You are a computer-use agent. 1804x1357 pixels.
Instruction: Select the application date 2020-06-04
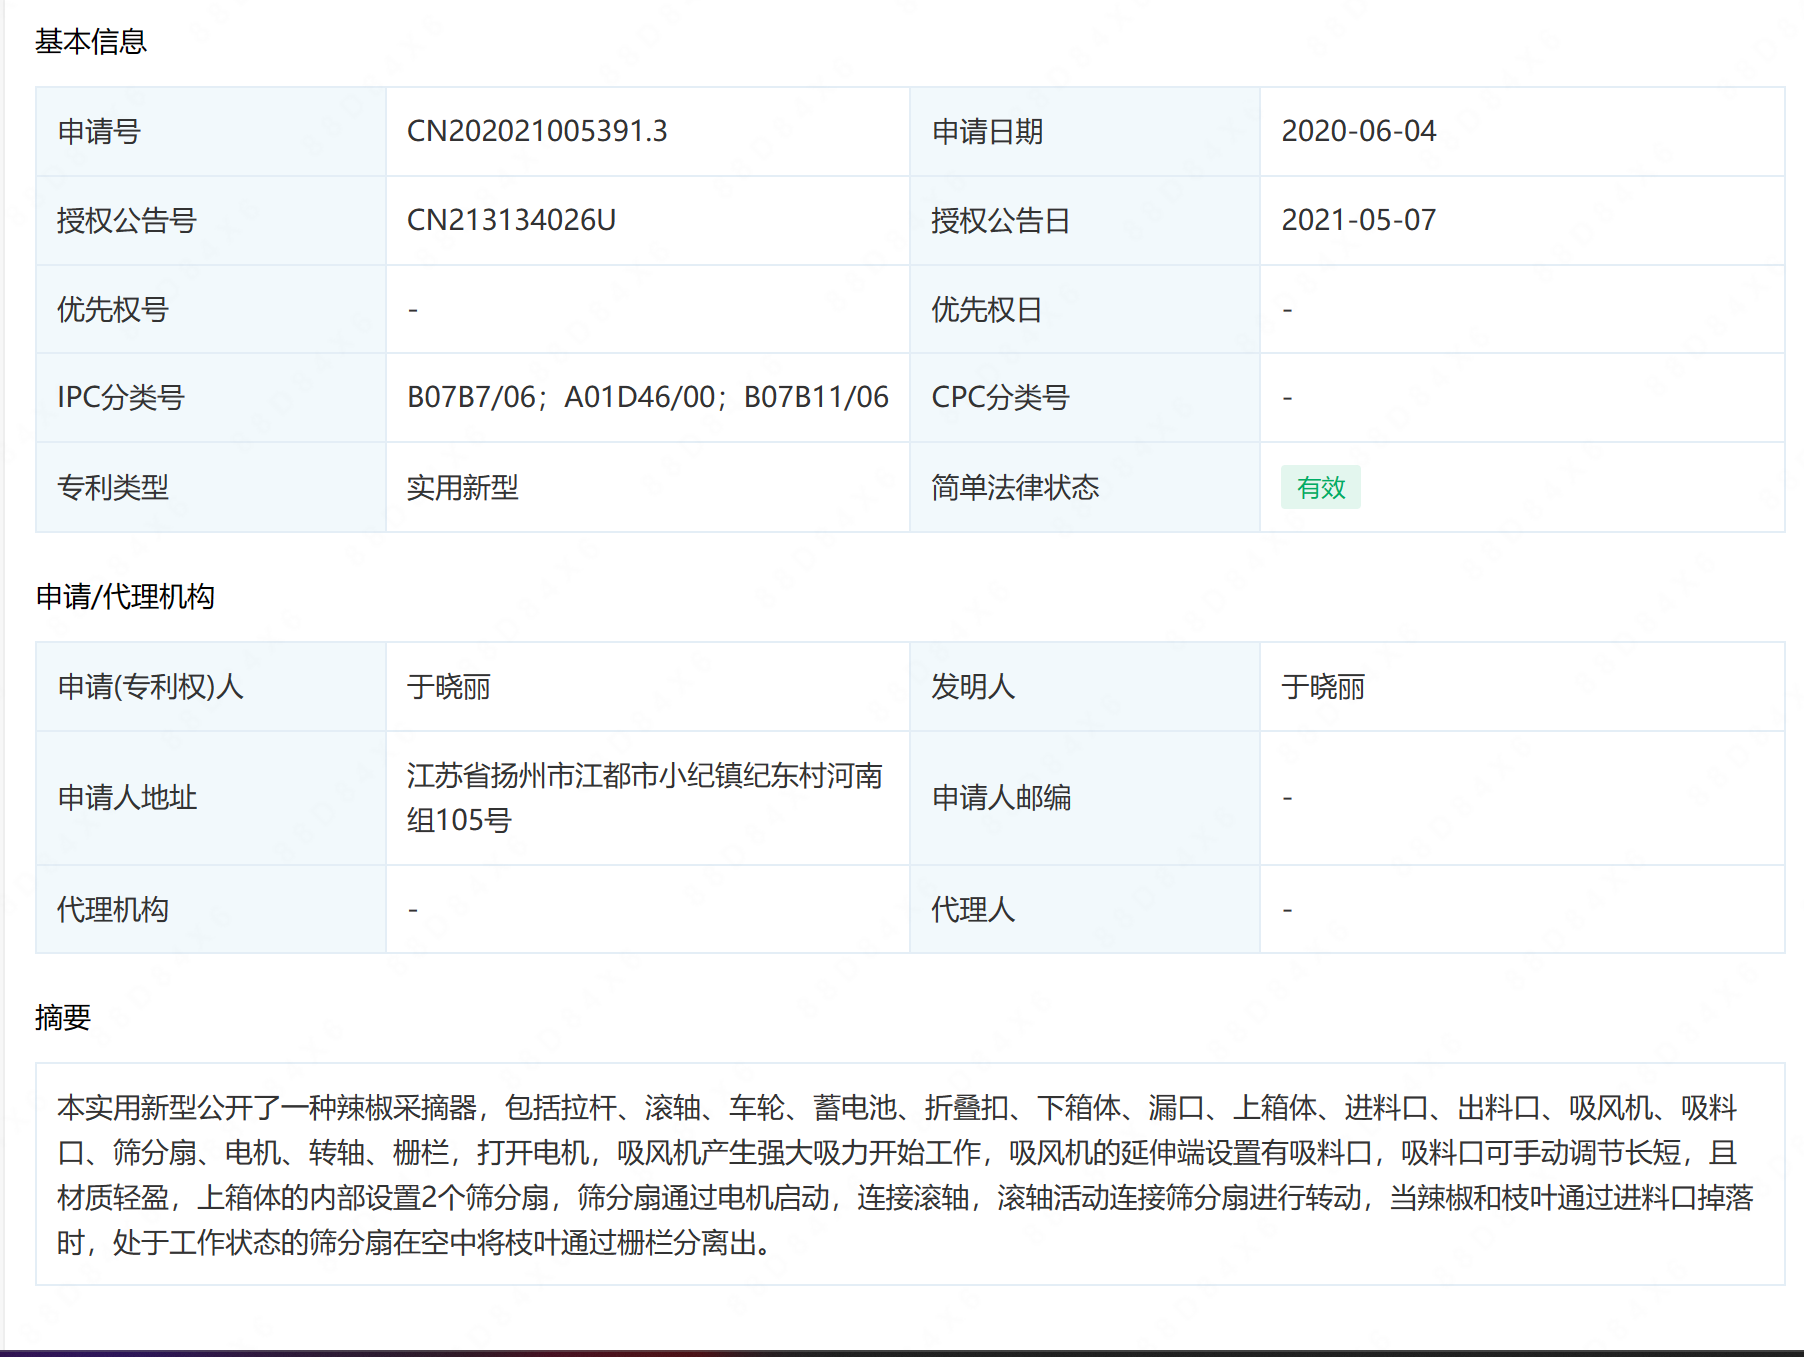(1358, 131)
